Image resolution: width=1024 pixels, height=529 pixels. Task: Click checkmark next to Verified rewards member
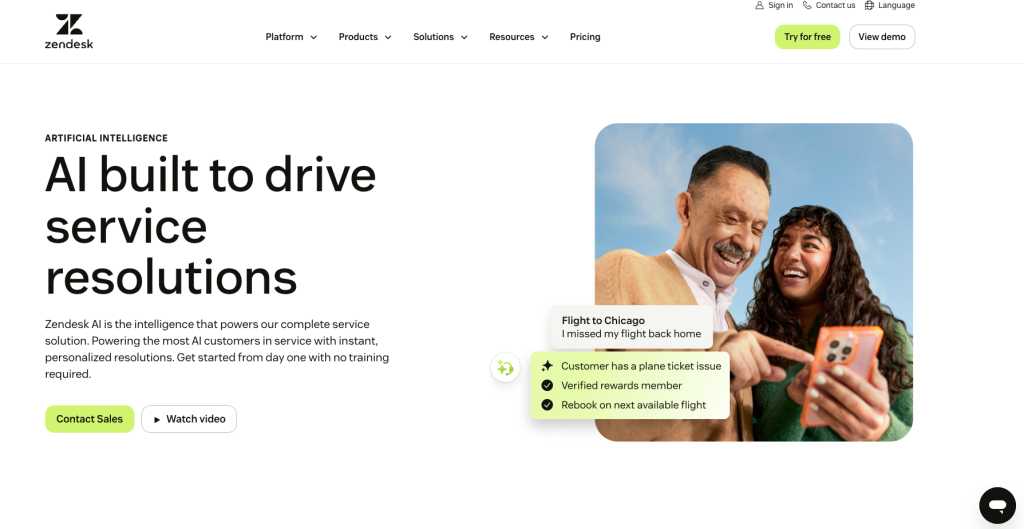click(547, 385)
